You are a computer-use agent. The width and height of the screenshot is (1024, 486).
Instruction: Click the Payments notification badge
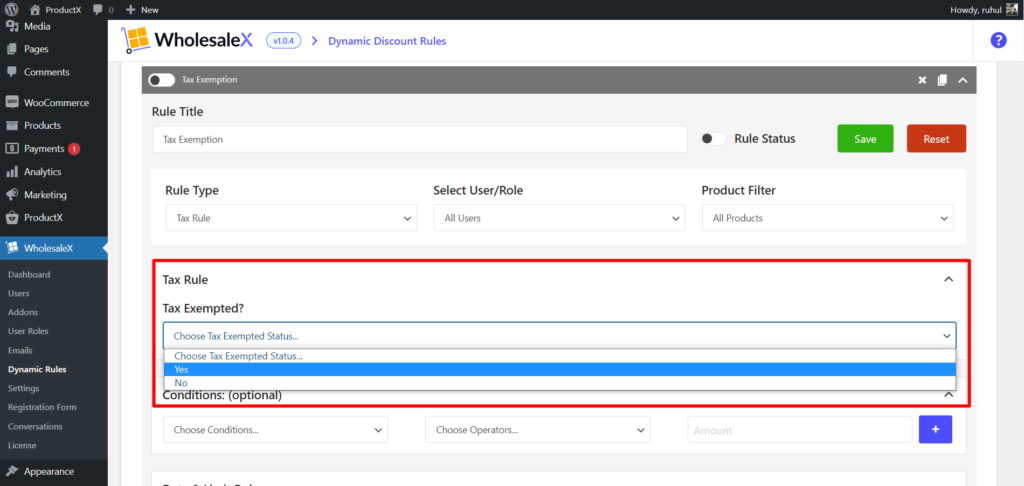pyautogui.click(x=74, y=149)
